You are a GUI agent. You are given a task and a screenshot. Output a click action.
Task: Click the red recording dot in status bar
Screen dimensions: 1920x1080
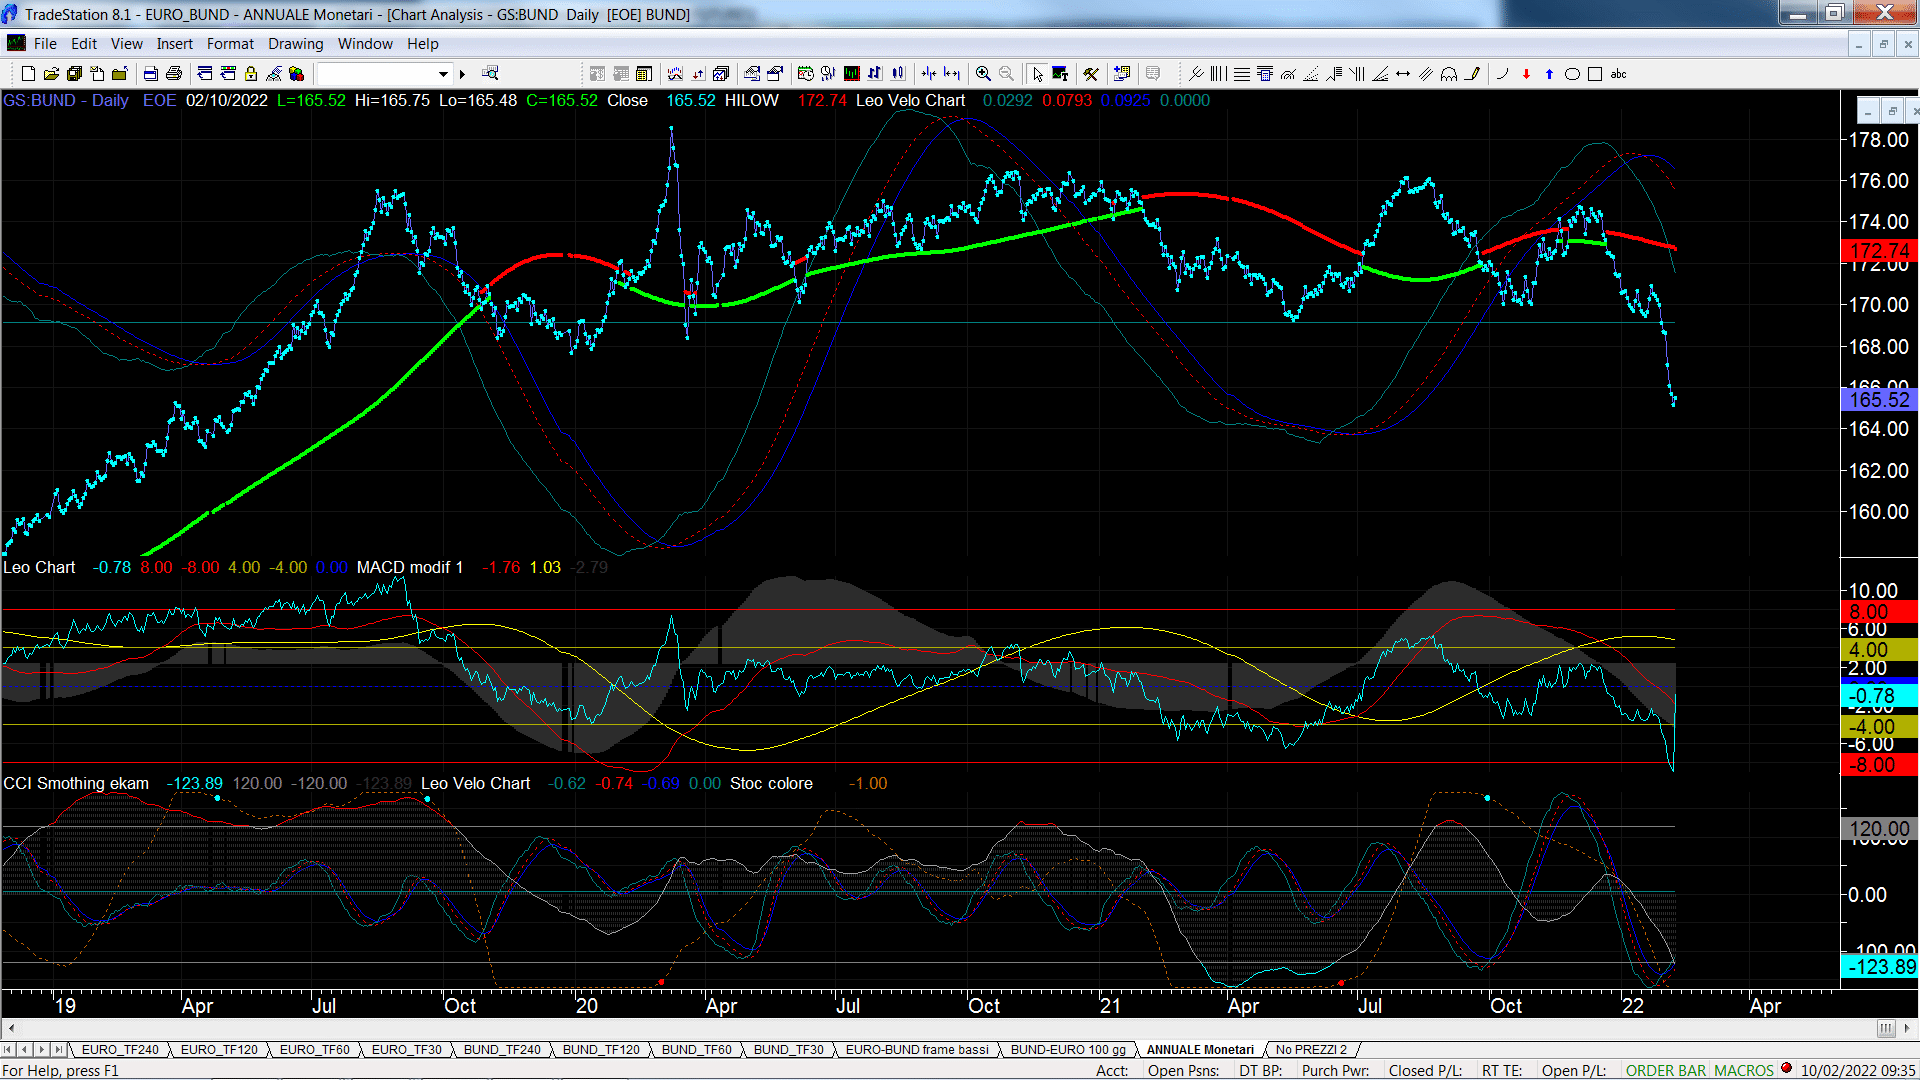pos(1786,1069)
